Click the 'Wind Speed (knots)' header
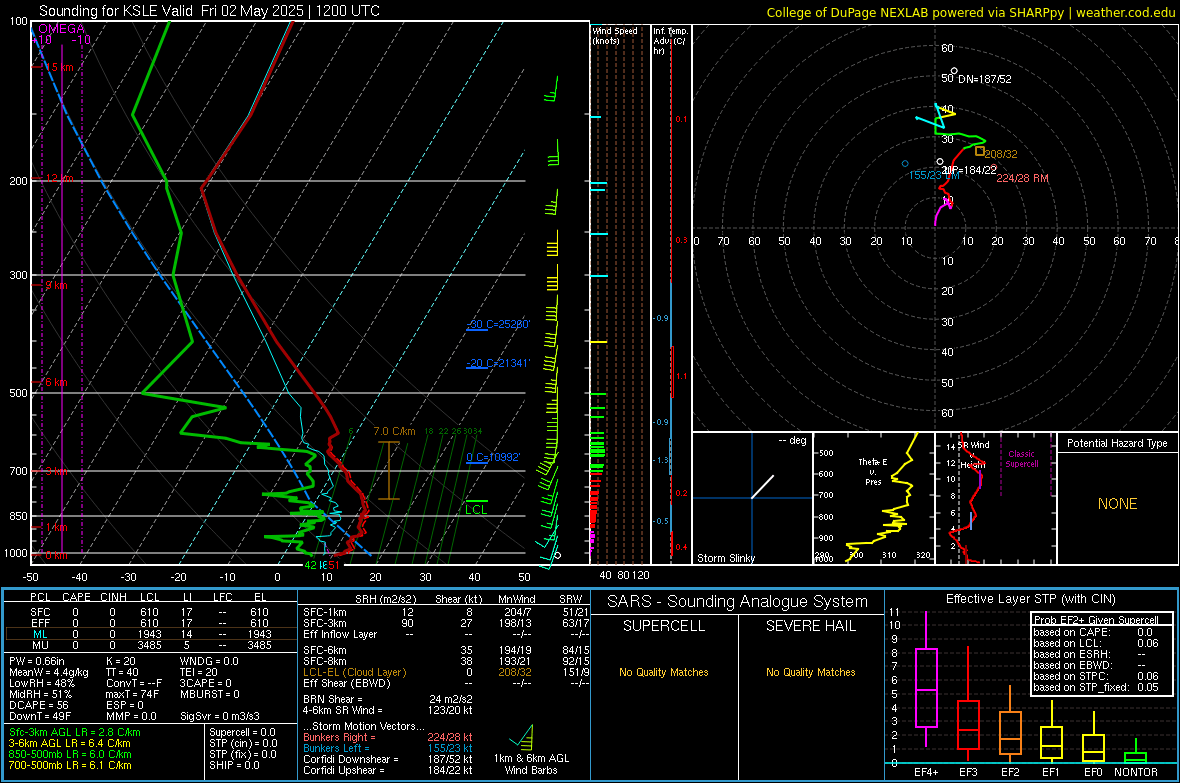The image size is (1180, 783). pyautogui.click(x=615, y=36)
